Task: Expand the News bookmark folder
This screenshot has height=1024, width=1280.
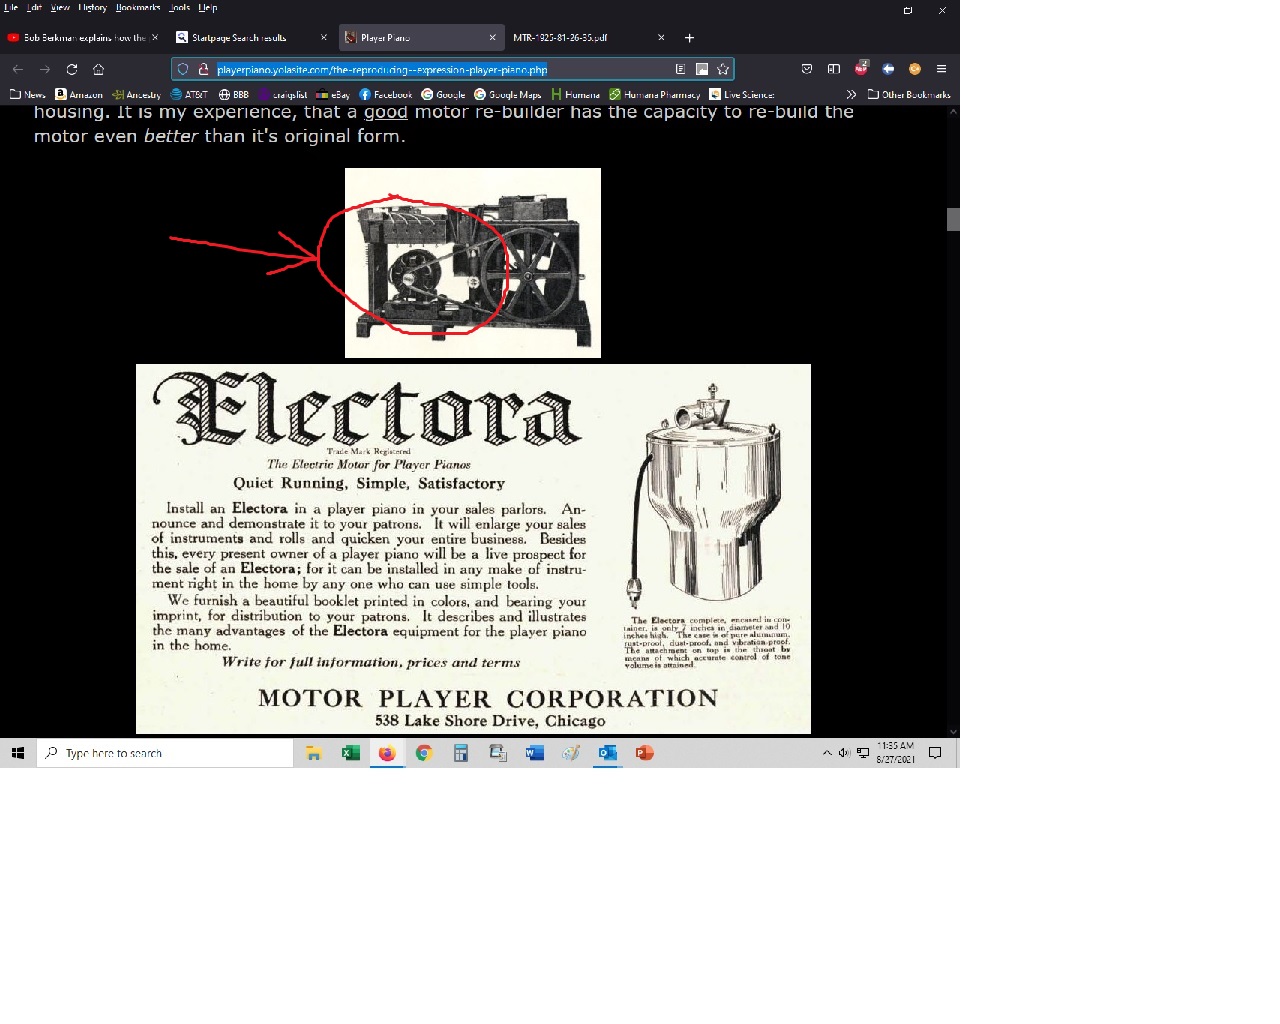Action: (28, 94)
